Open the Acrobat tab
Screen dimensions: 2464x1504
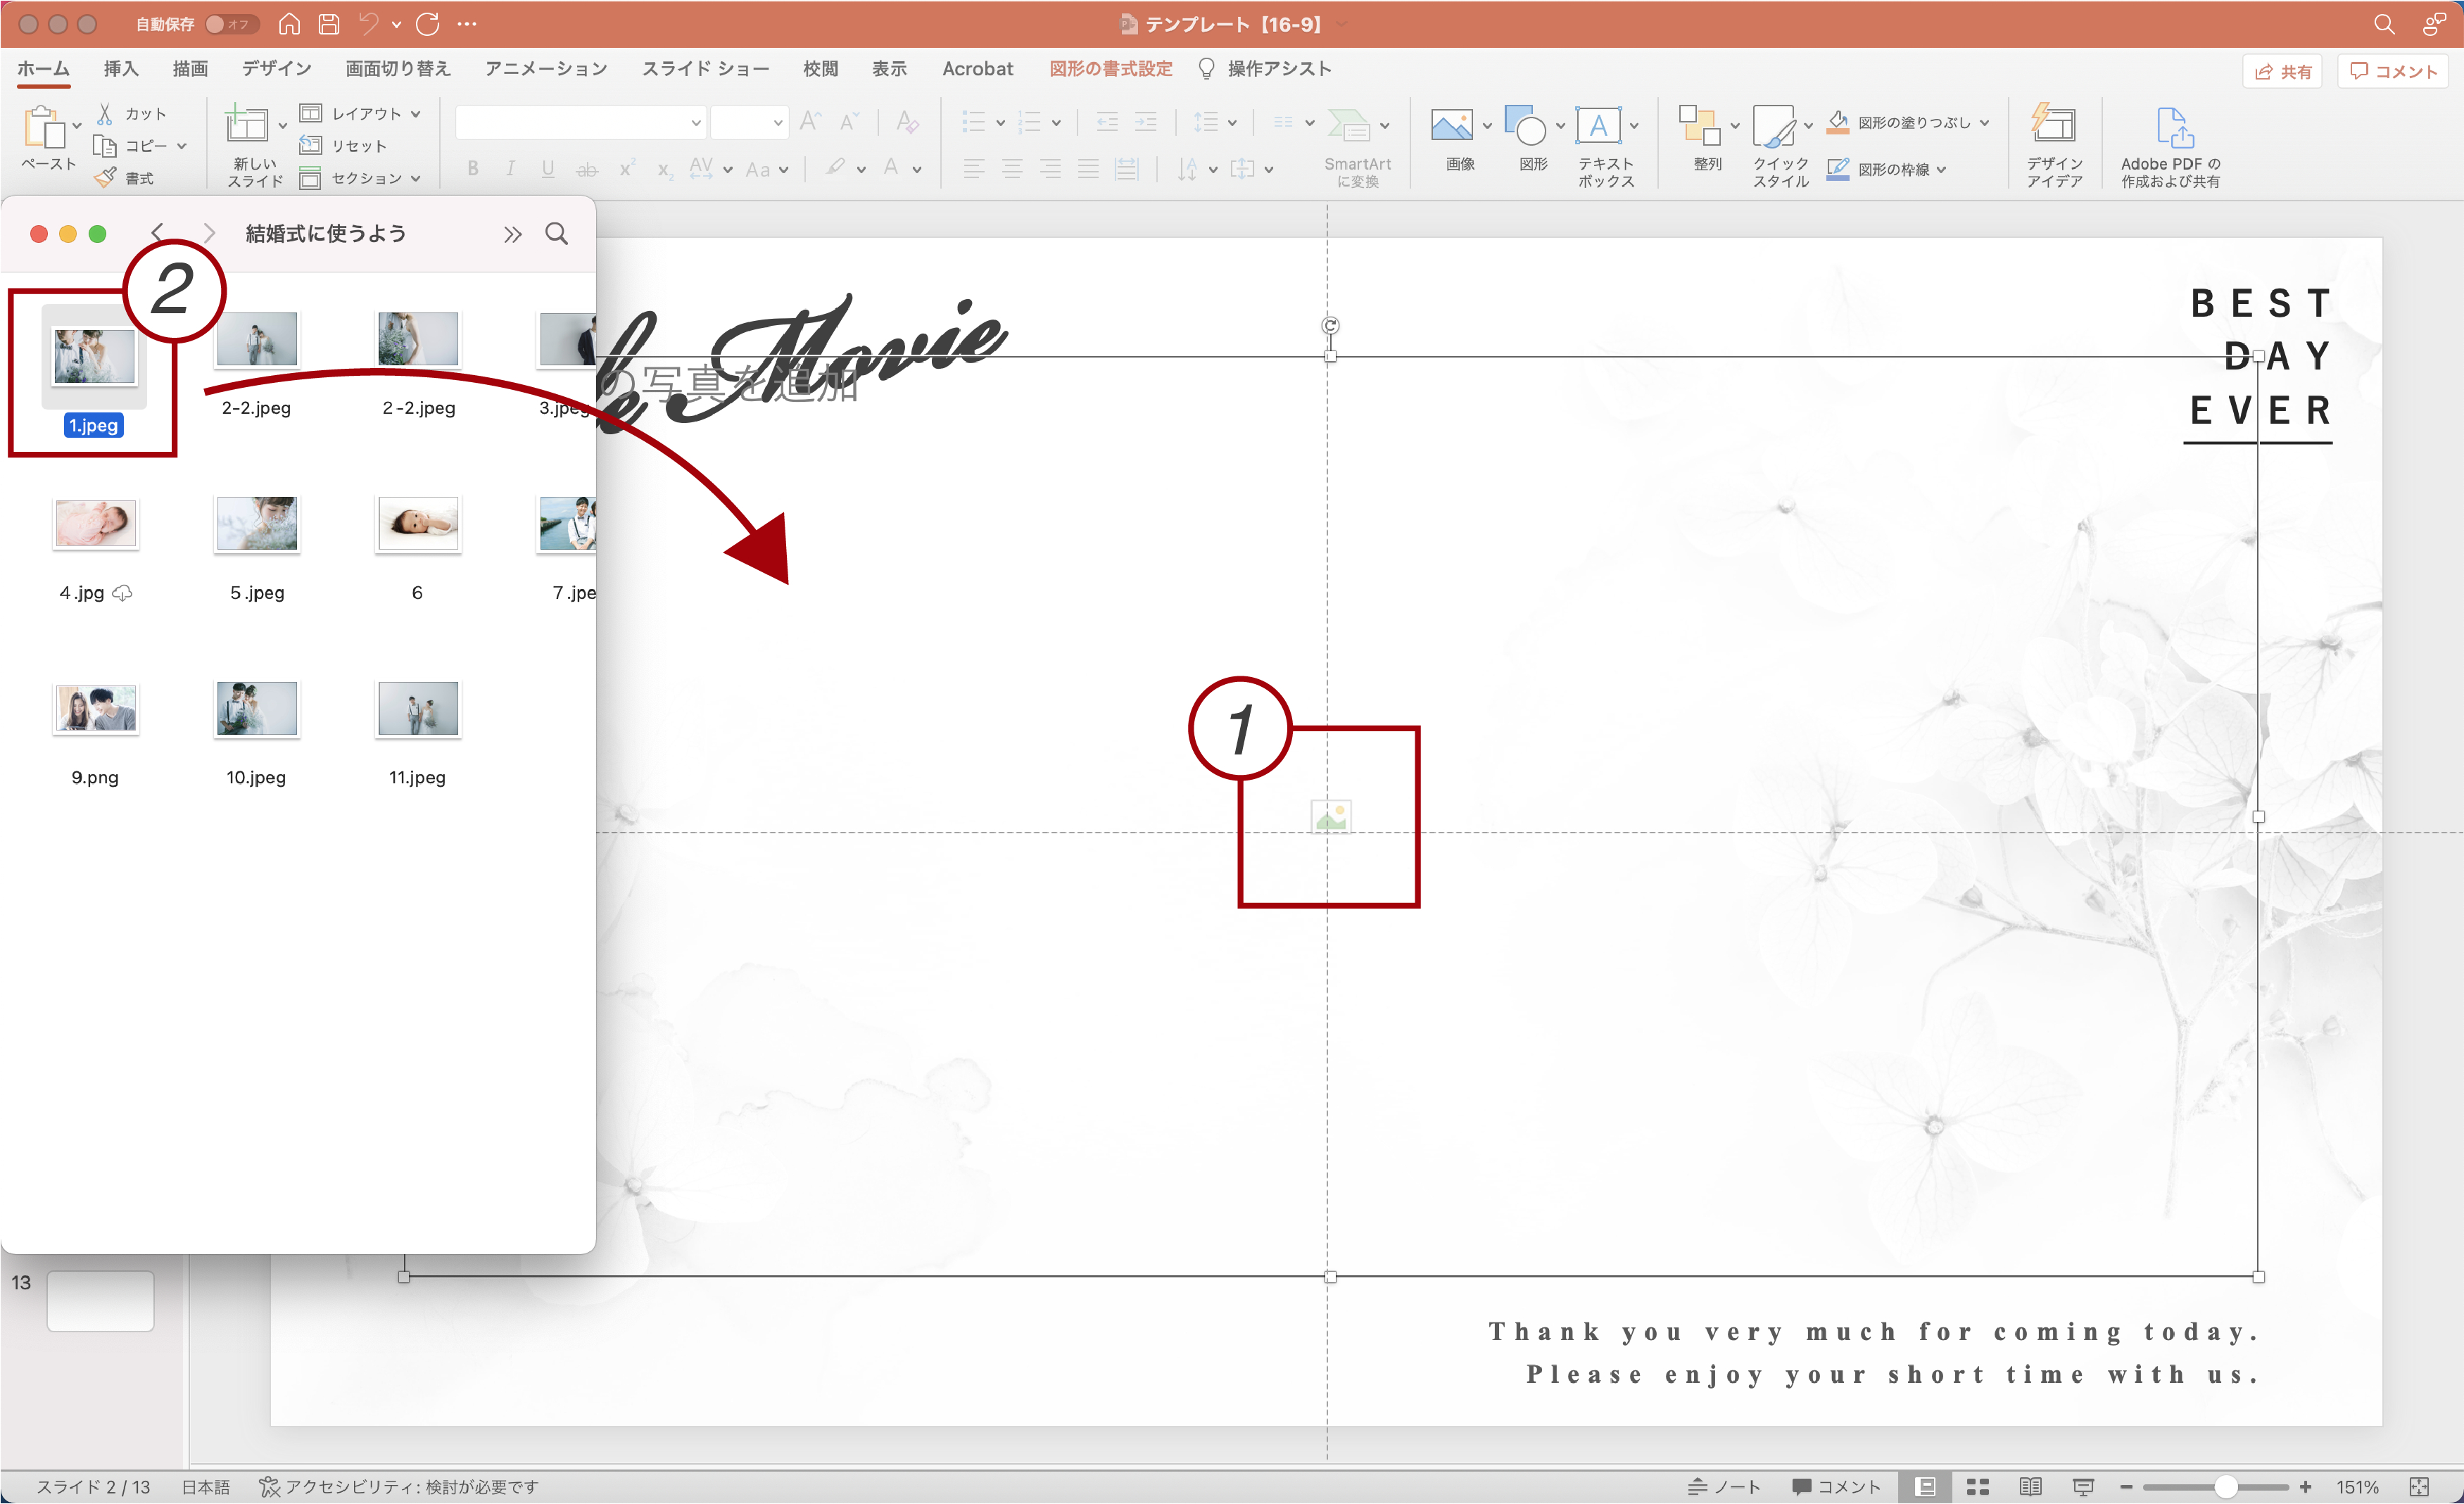coord(977,68)
